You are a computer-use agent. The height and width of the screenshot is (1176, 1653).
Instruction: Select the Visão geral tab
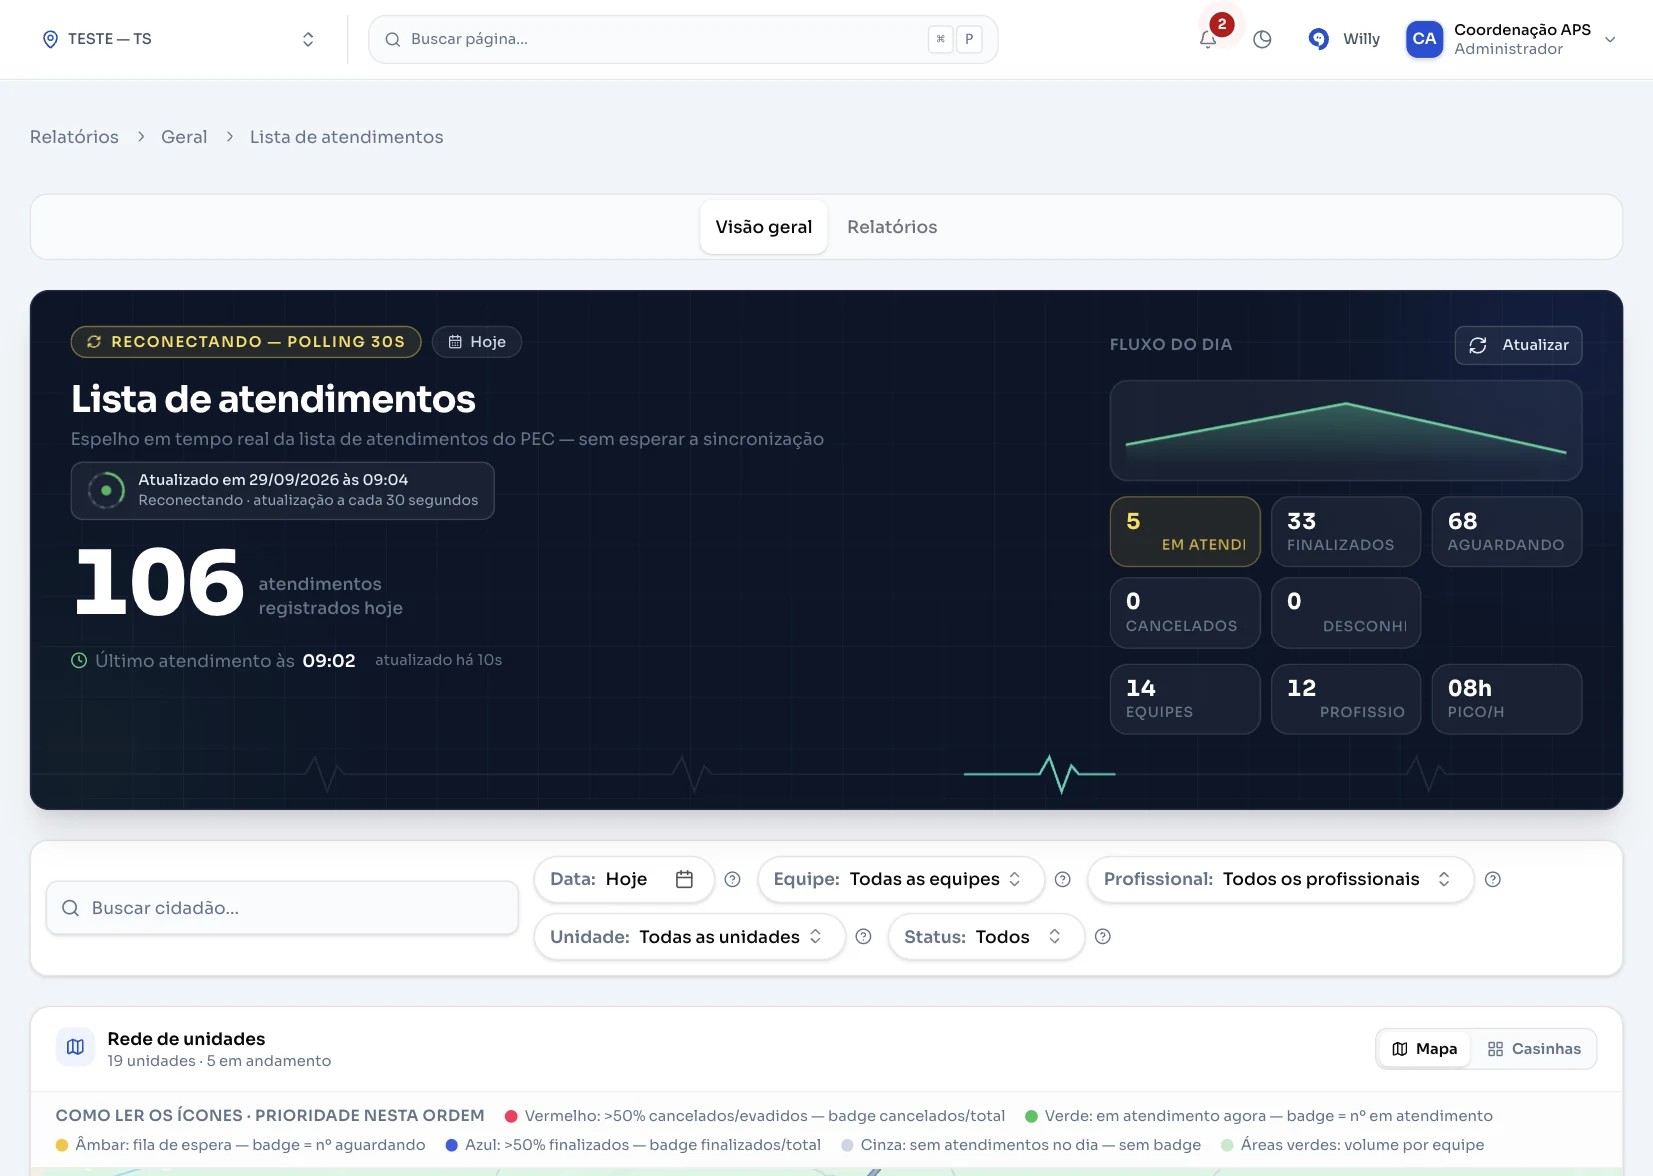click(764, 227)
